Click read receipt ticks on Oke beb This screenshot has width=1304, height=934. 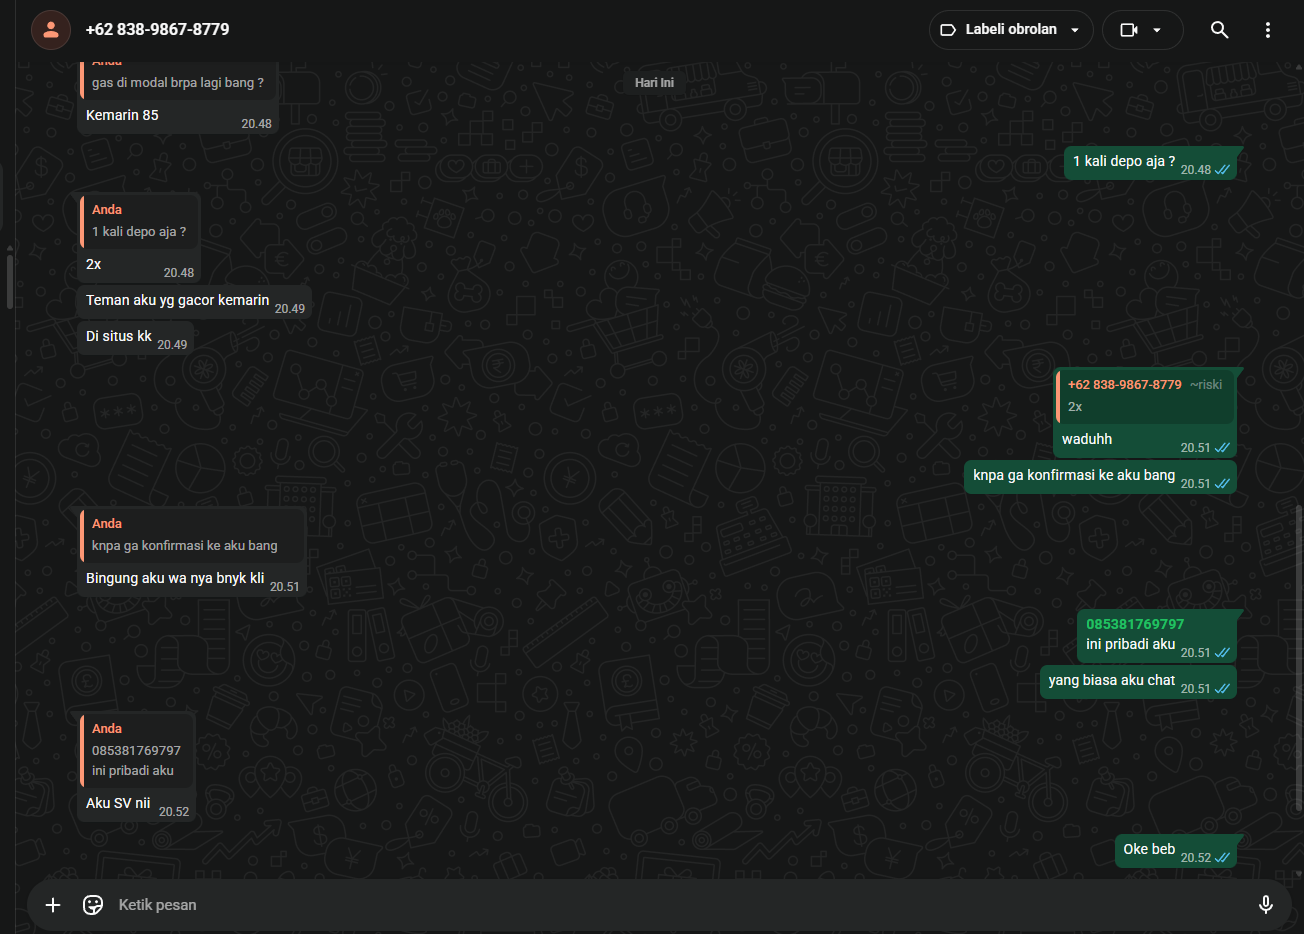click(x=1222, y=858)
